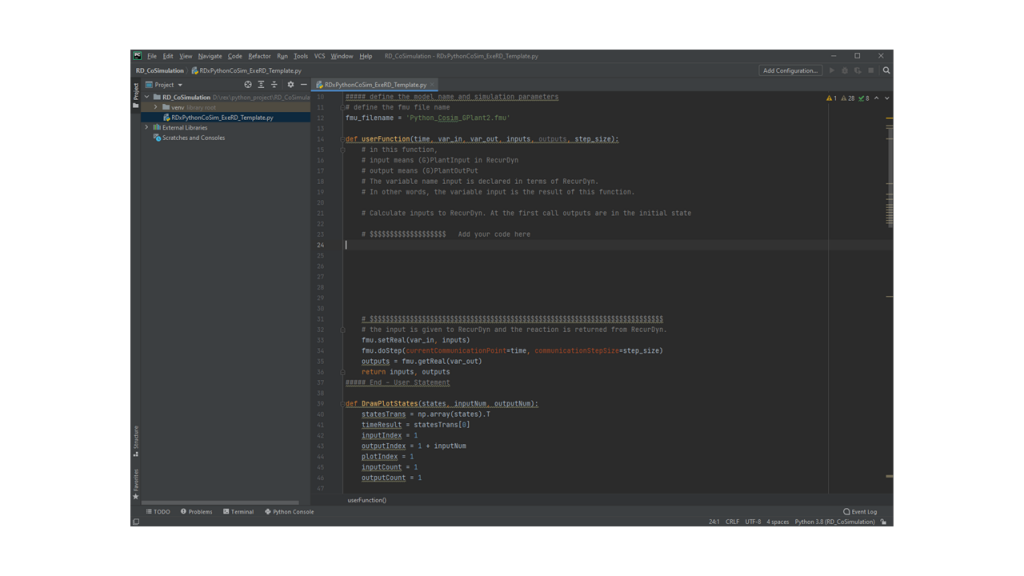This screenshot has height=576, width=1024.
Task: Open the Refactor menu
Action: click(259, 56)
